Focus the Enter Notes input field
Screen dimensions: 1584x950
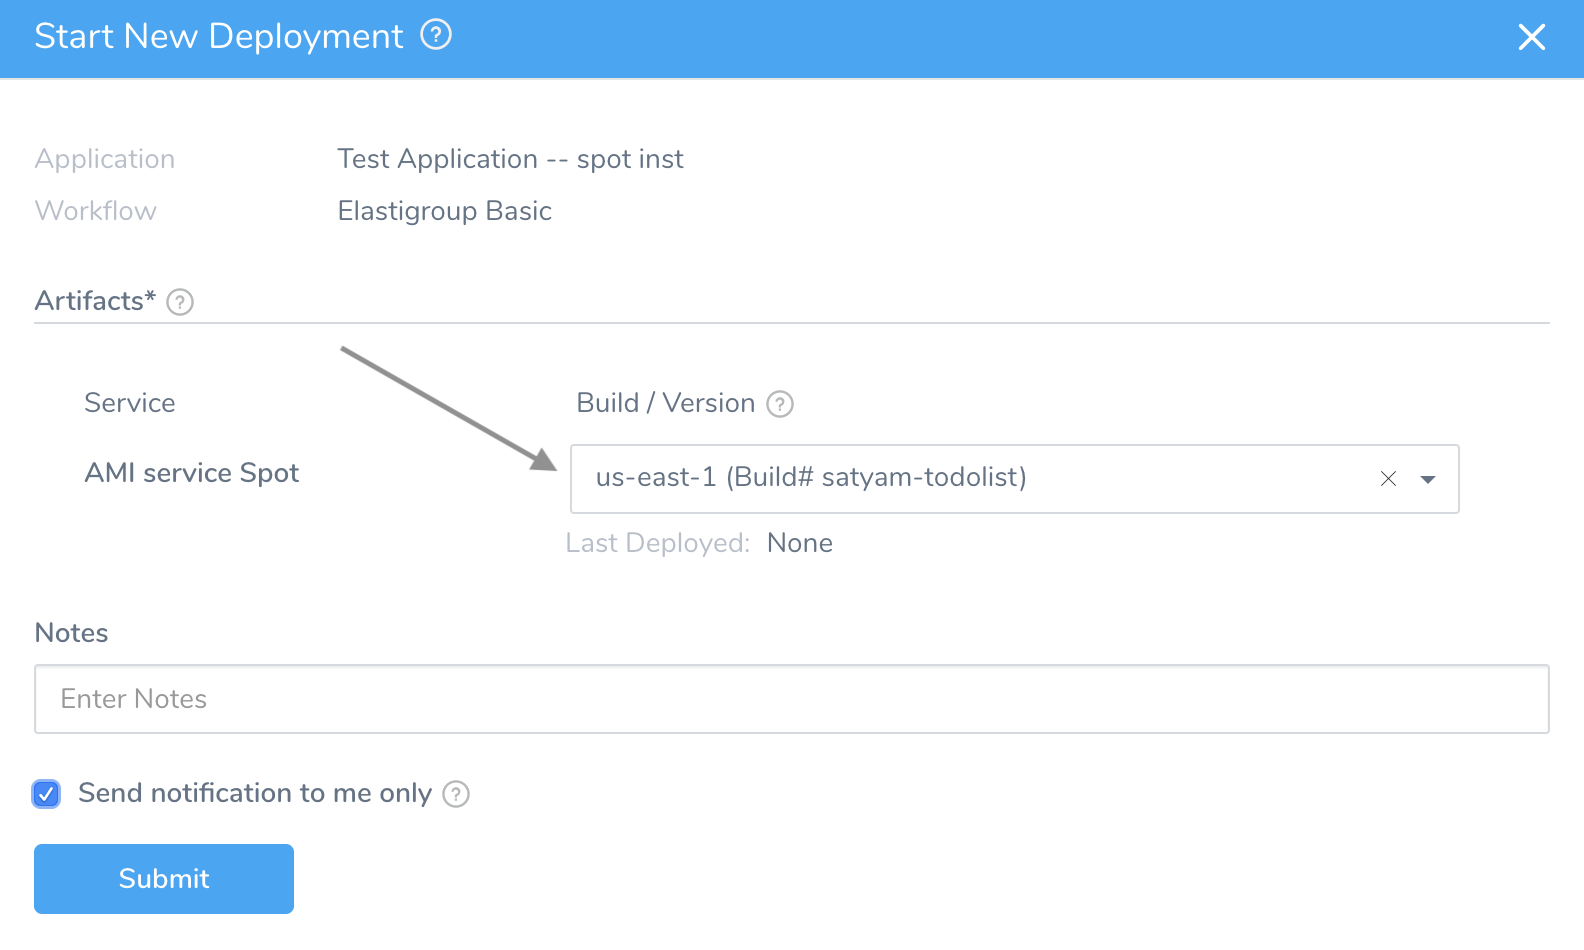pyautogui.click(x=792, y=699)
